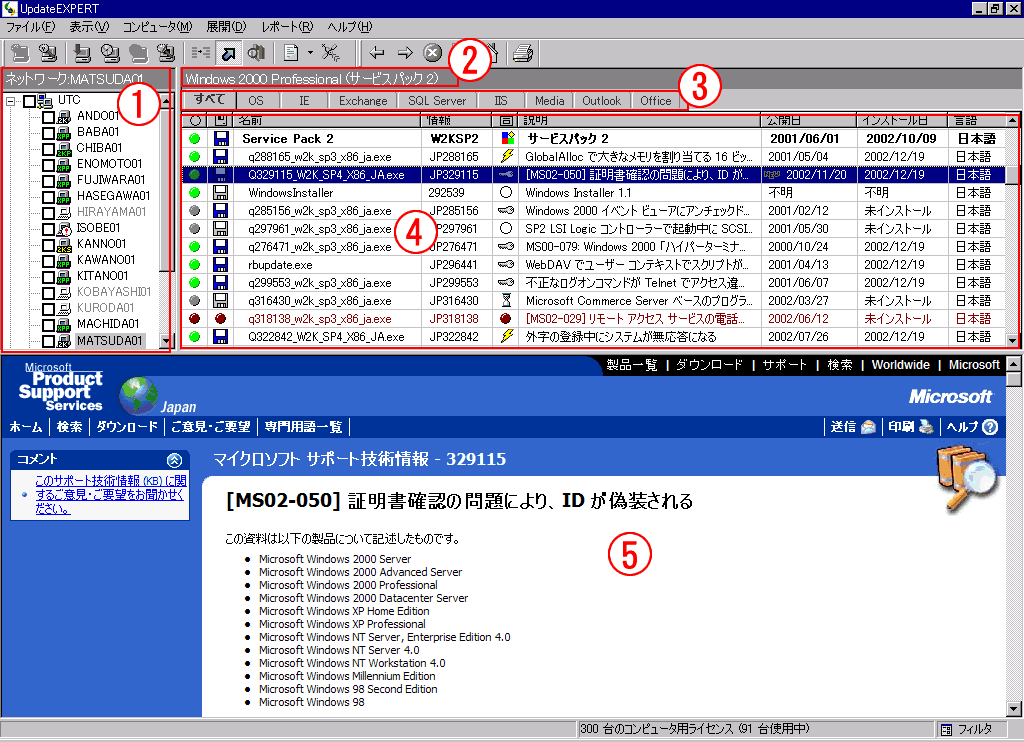Open the 専門用語一覧 link
This screenshot has width=1024, height=742.
[303, 427]
